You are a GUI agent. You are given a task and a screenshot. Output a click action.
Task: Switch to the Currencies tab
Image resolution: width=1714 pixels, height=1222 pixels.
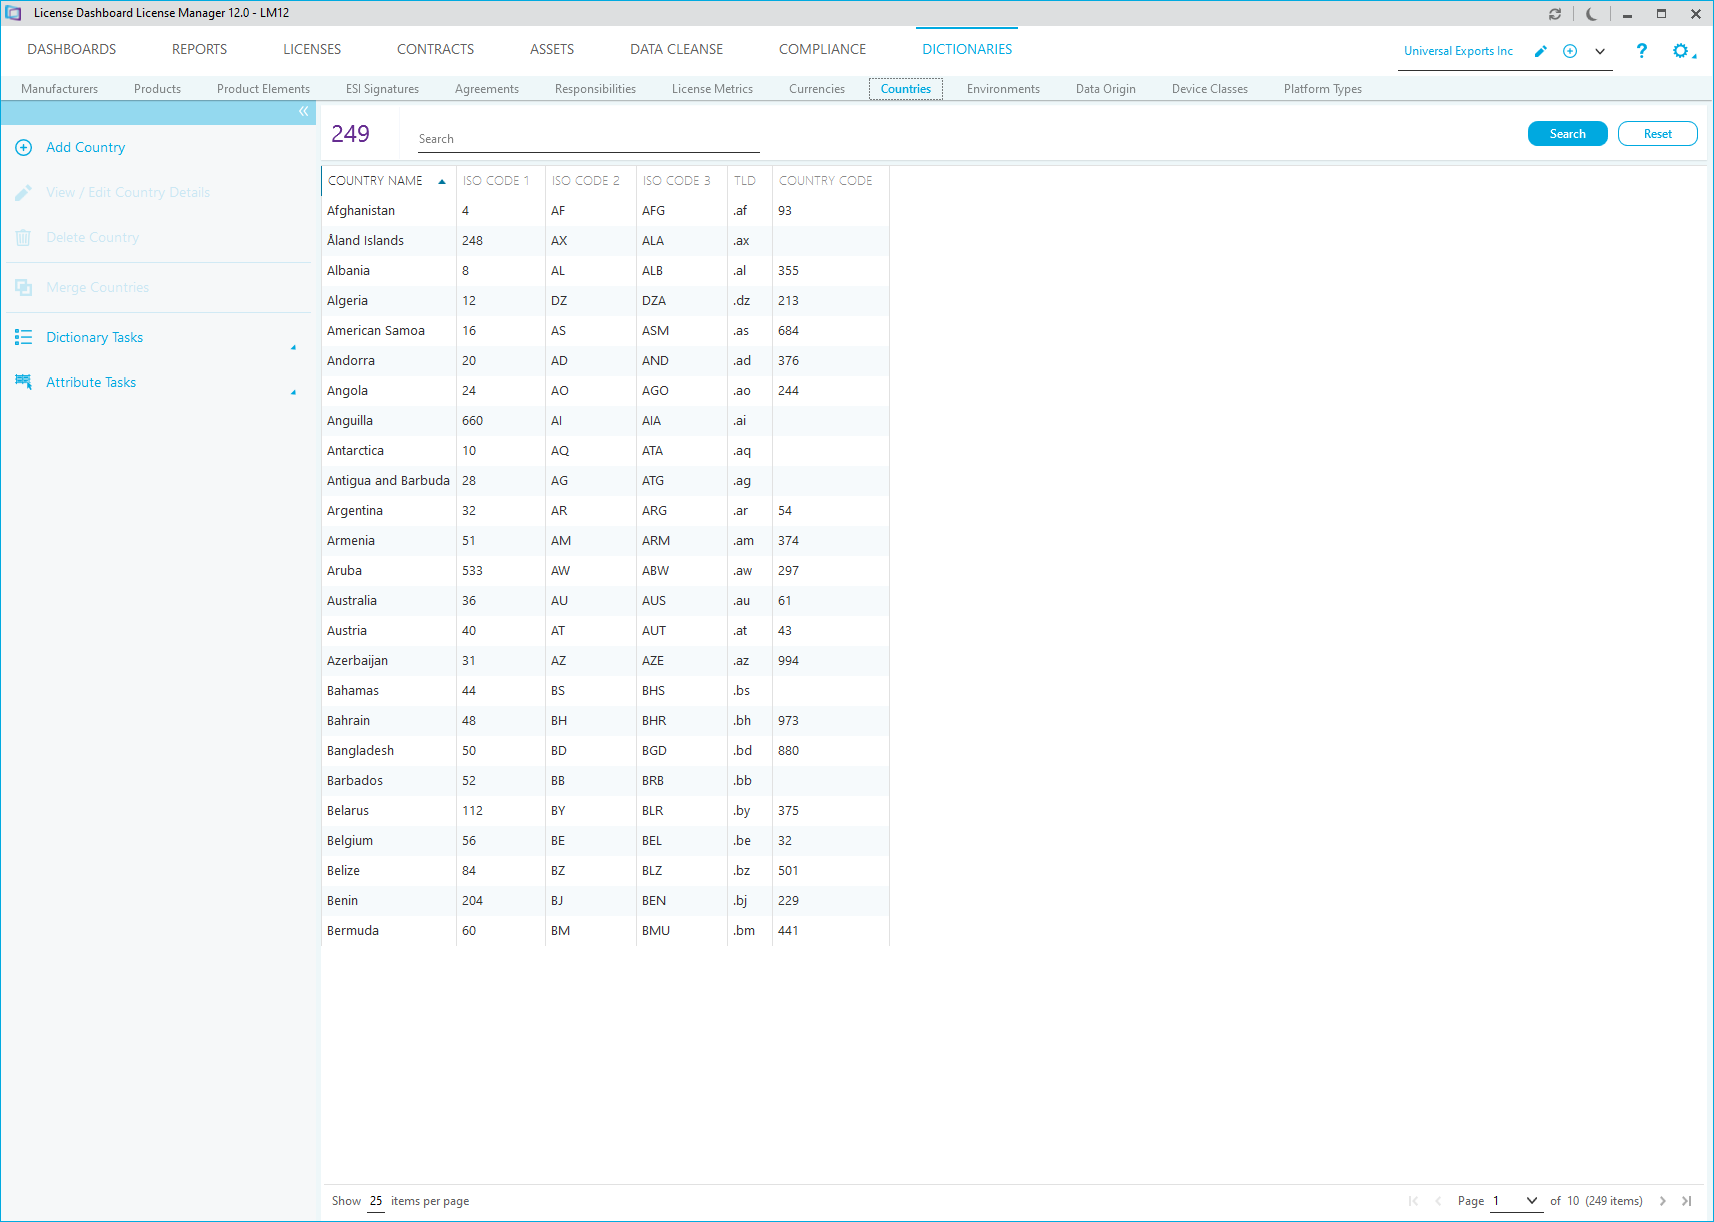pyautogui.click(x=817, y=89)
